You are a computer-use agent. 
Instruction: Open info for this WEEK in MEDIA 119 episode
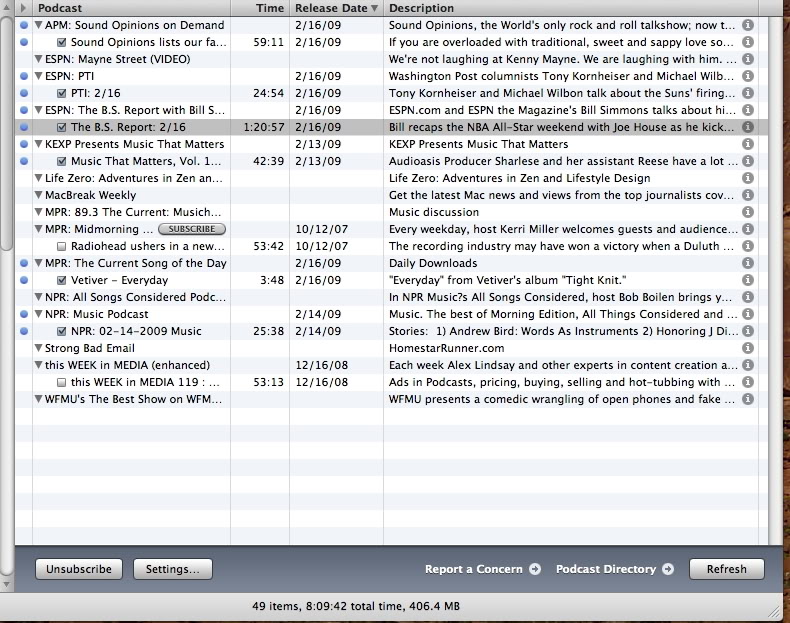point(748,382)
